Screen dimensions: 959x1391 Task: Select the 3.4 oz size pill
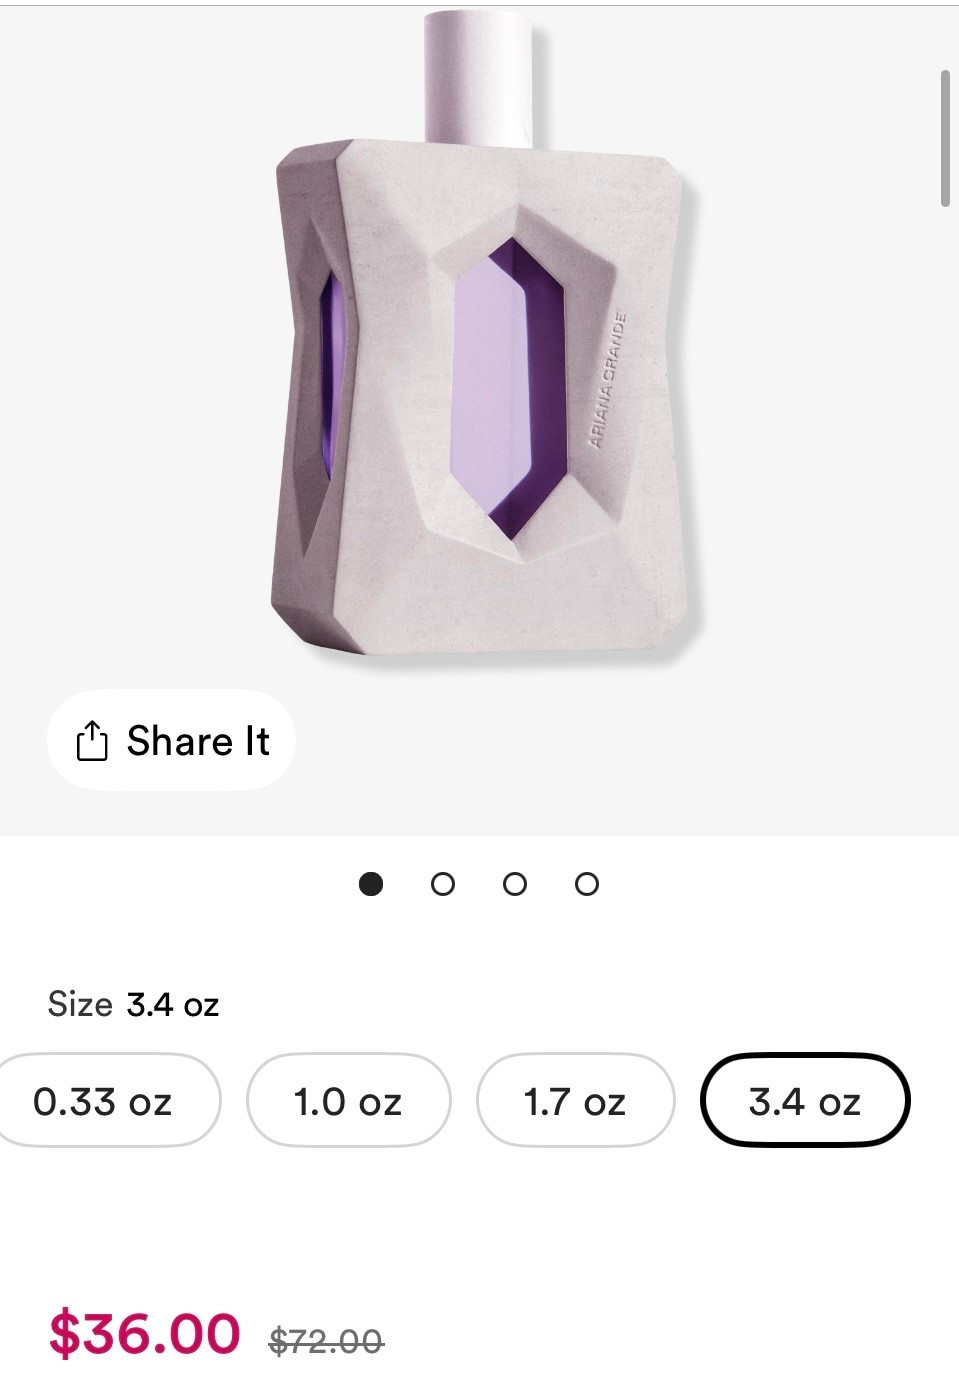pos(805,1100)
